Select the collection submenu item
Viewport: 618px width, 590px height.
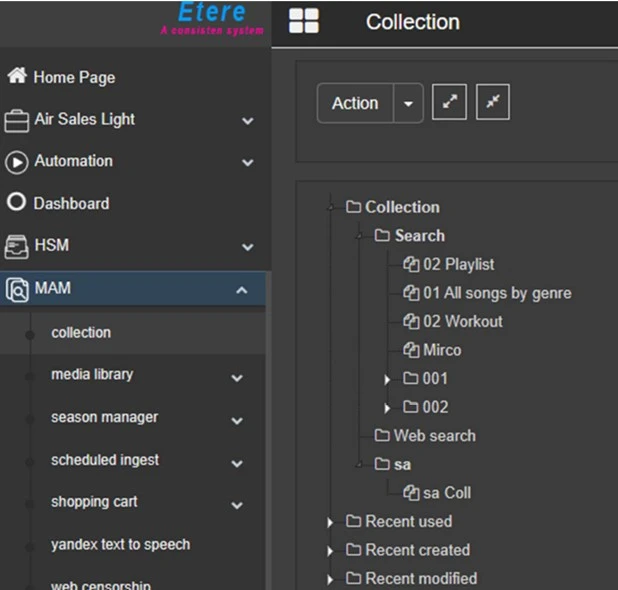pyautogui.click(x=81, y=332)
